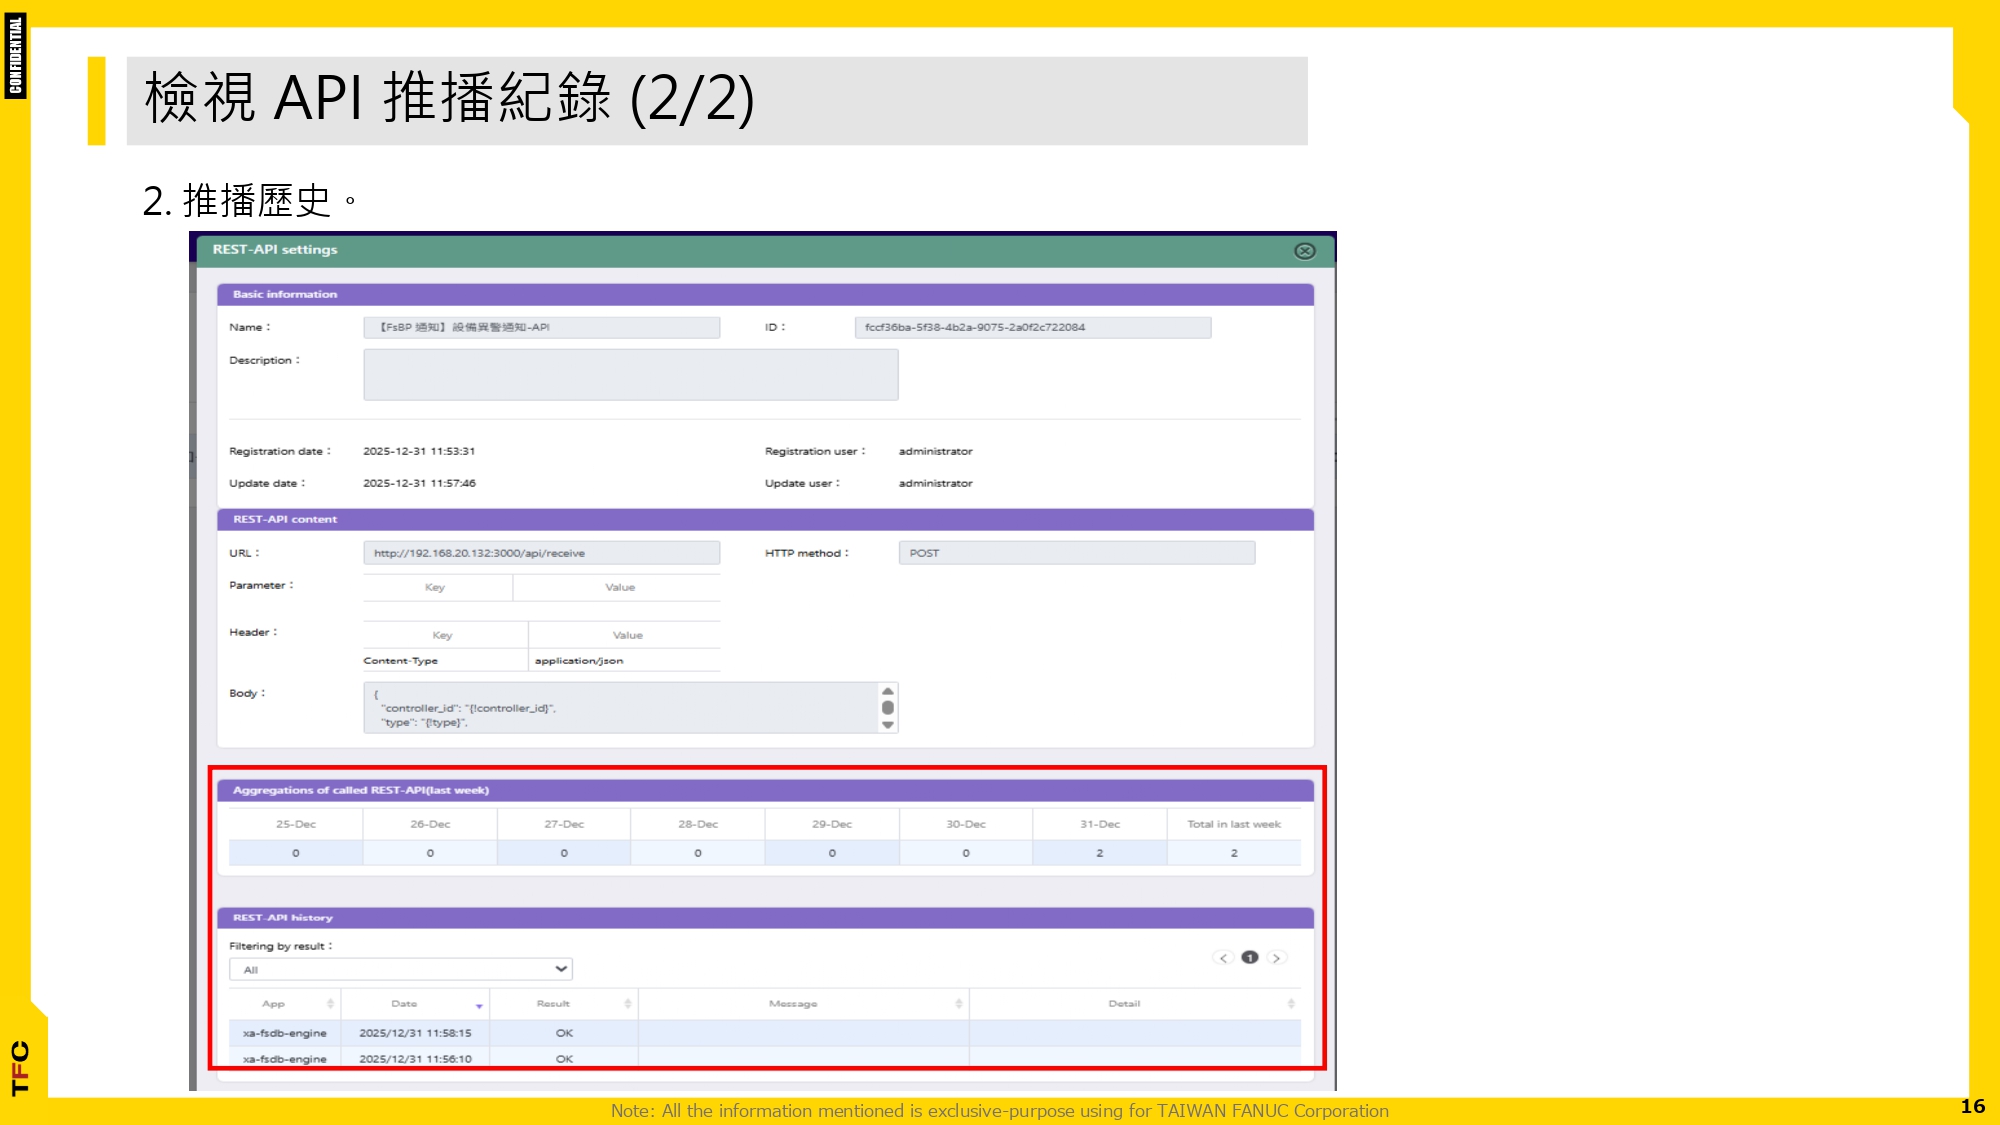Open the 'Filtering by result' dropdown
Image resolution: width=2000 pixels, height=1125 pixels.
pos(559,968)
